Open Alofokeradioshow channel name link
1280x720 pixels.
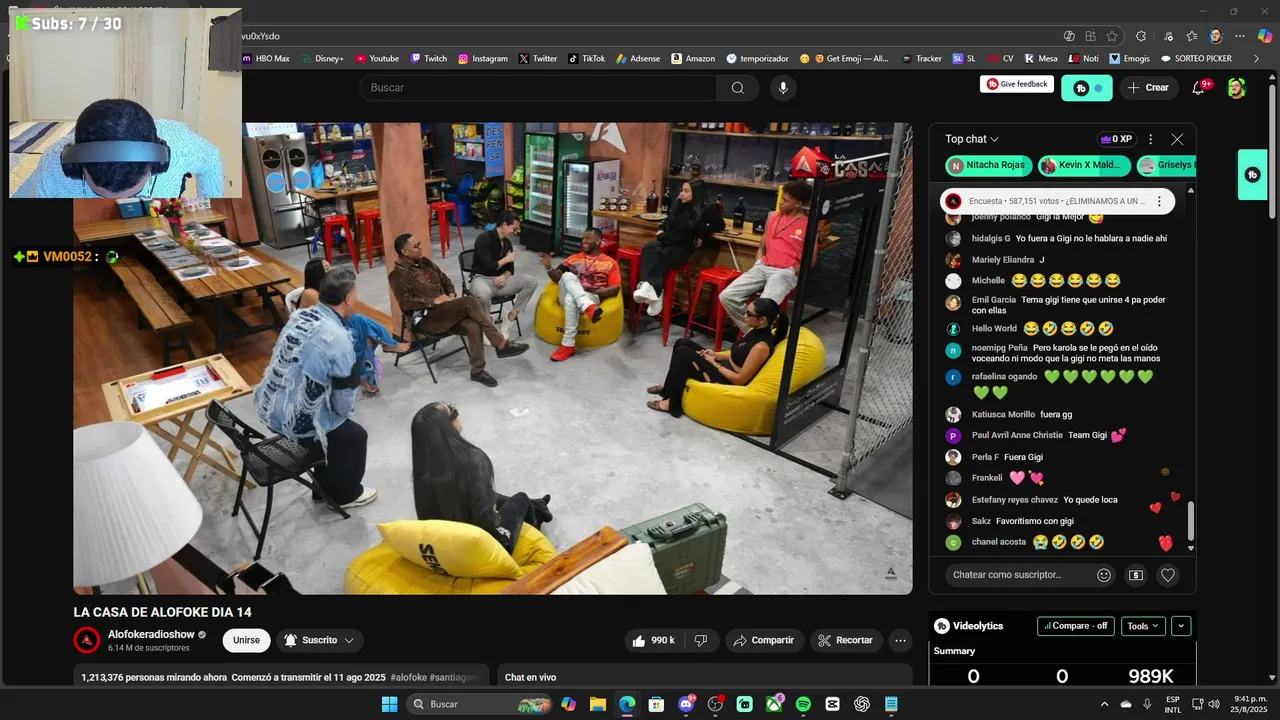(x=151, y=634)
